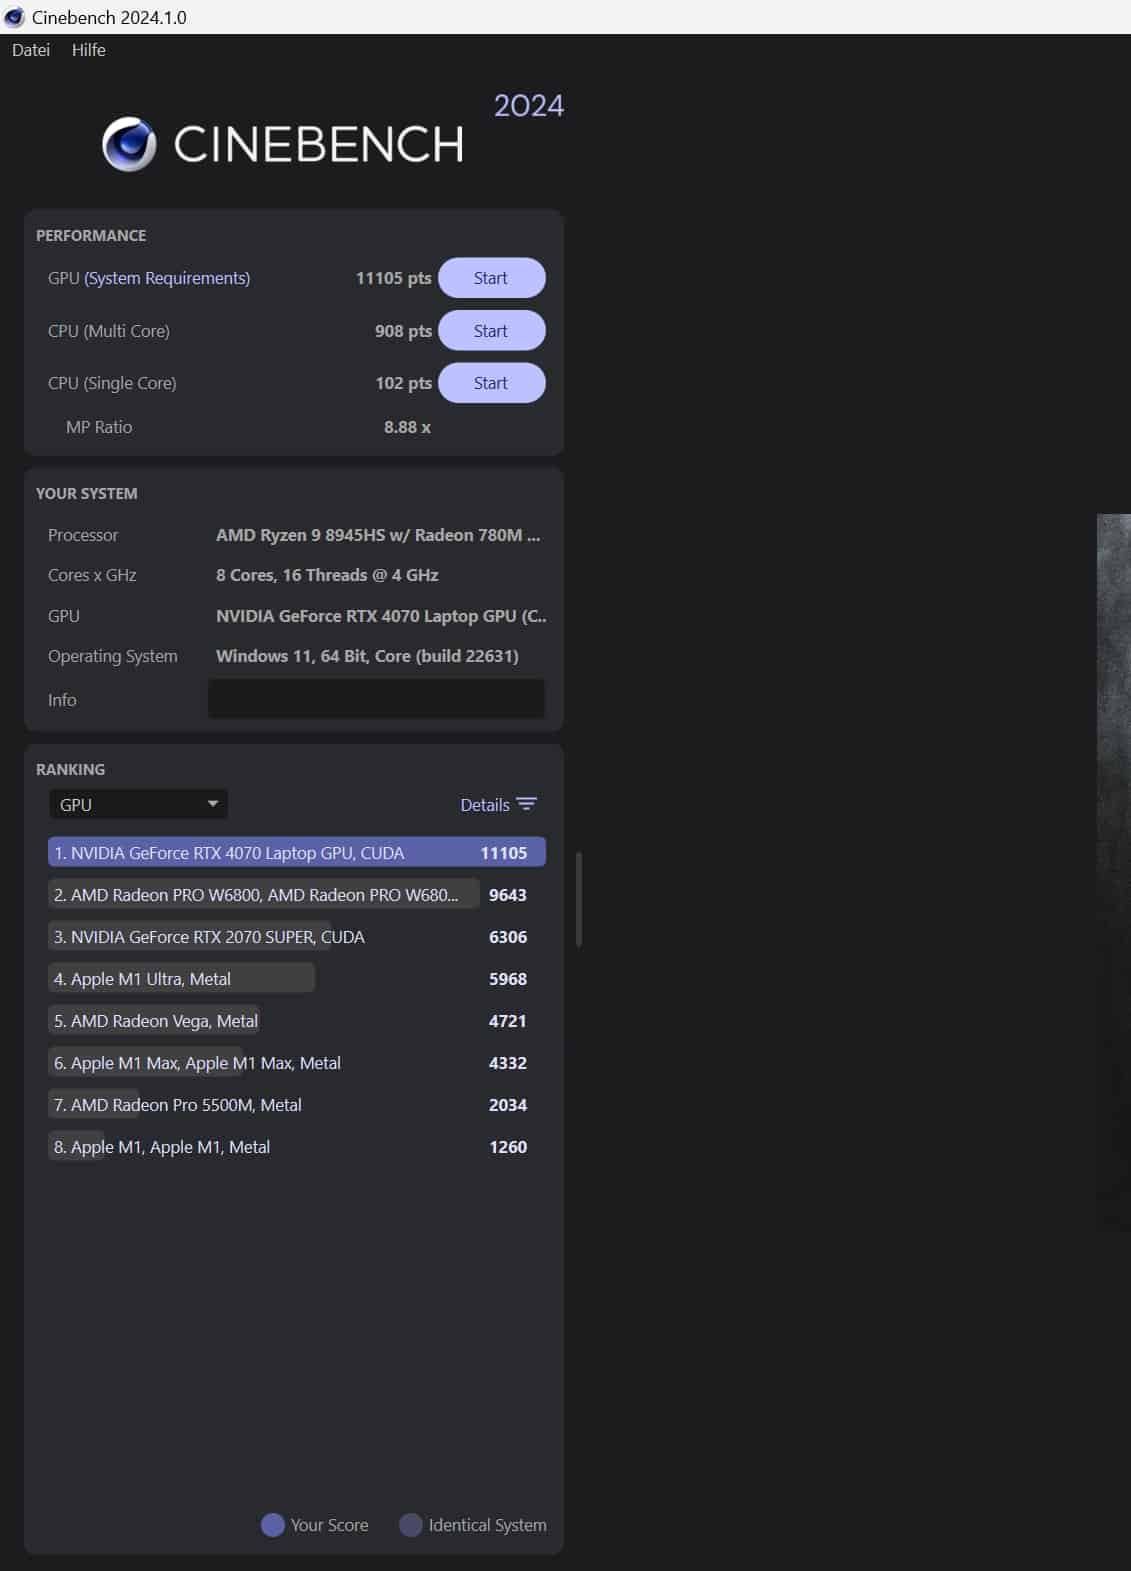The image size is (1131, 1571).
Task: Start the CPU Multi Core benchmark
Action: (x=491, y=331)
